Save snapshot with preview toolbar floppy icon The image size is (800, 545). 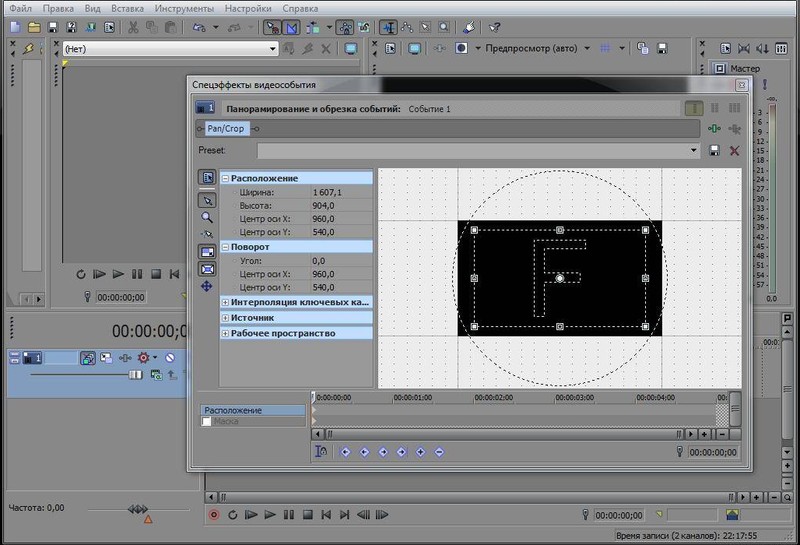coord(662,48)
